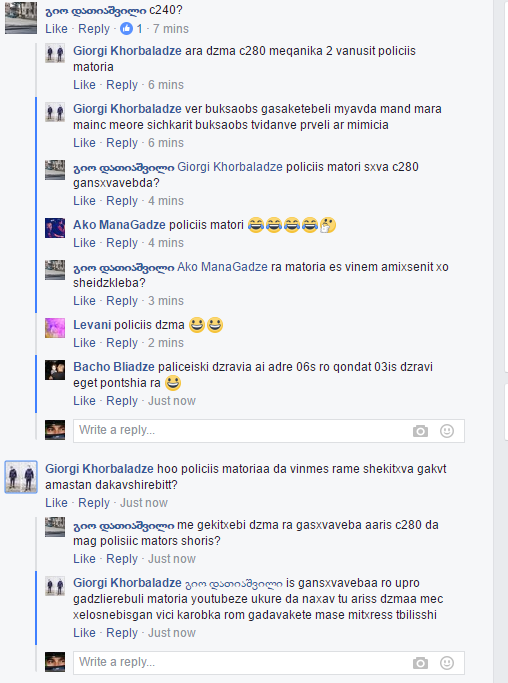Click camera icon in upper reply box
Viewport: 508px width, 683px height.
(x=420, y=431)
